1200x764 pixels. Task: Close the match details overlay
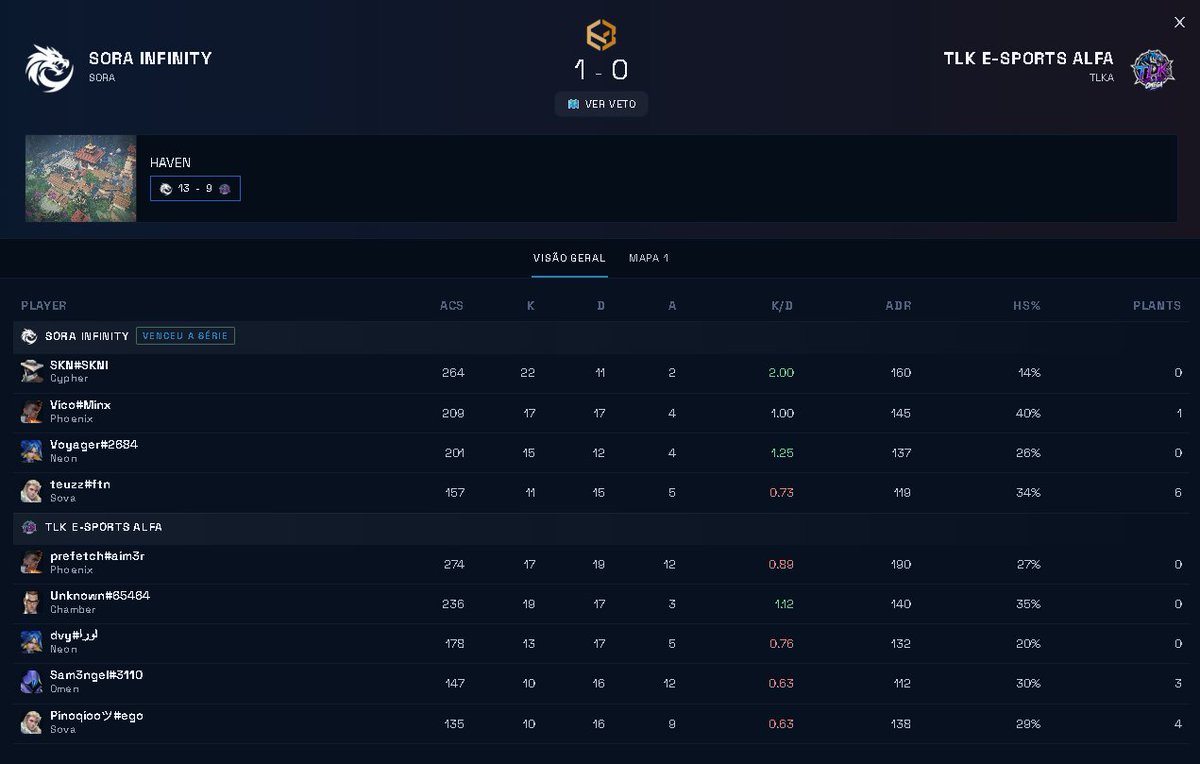[x=1179, y=22]
